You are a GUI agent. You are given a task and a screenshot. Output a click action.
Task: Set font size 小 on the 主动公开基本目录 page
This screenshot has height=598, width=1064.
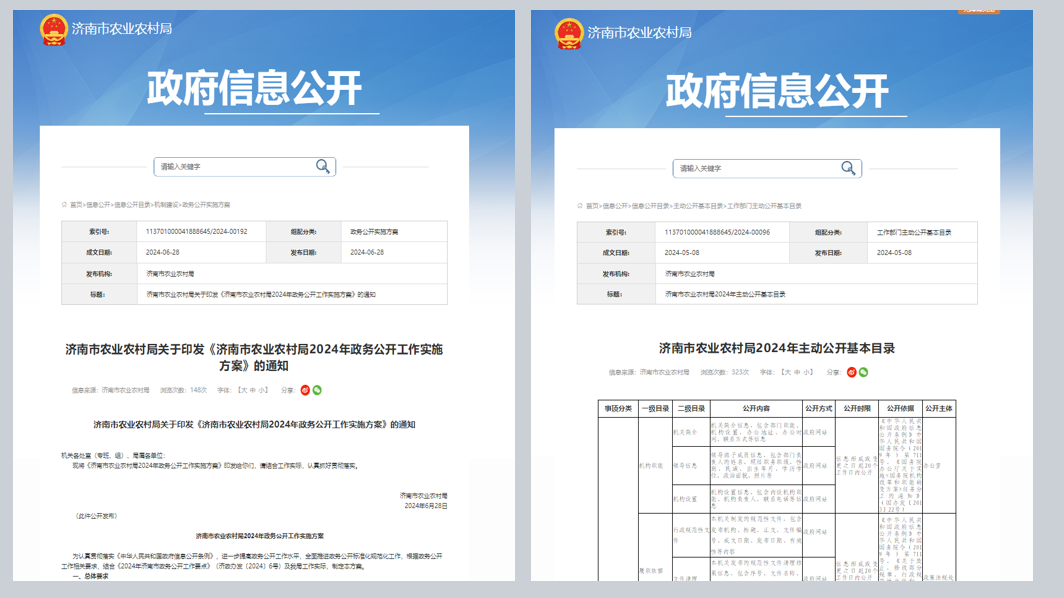pyautogui.click(x=807, y=372)
